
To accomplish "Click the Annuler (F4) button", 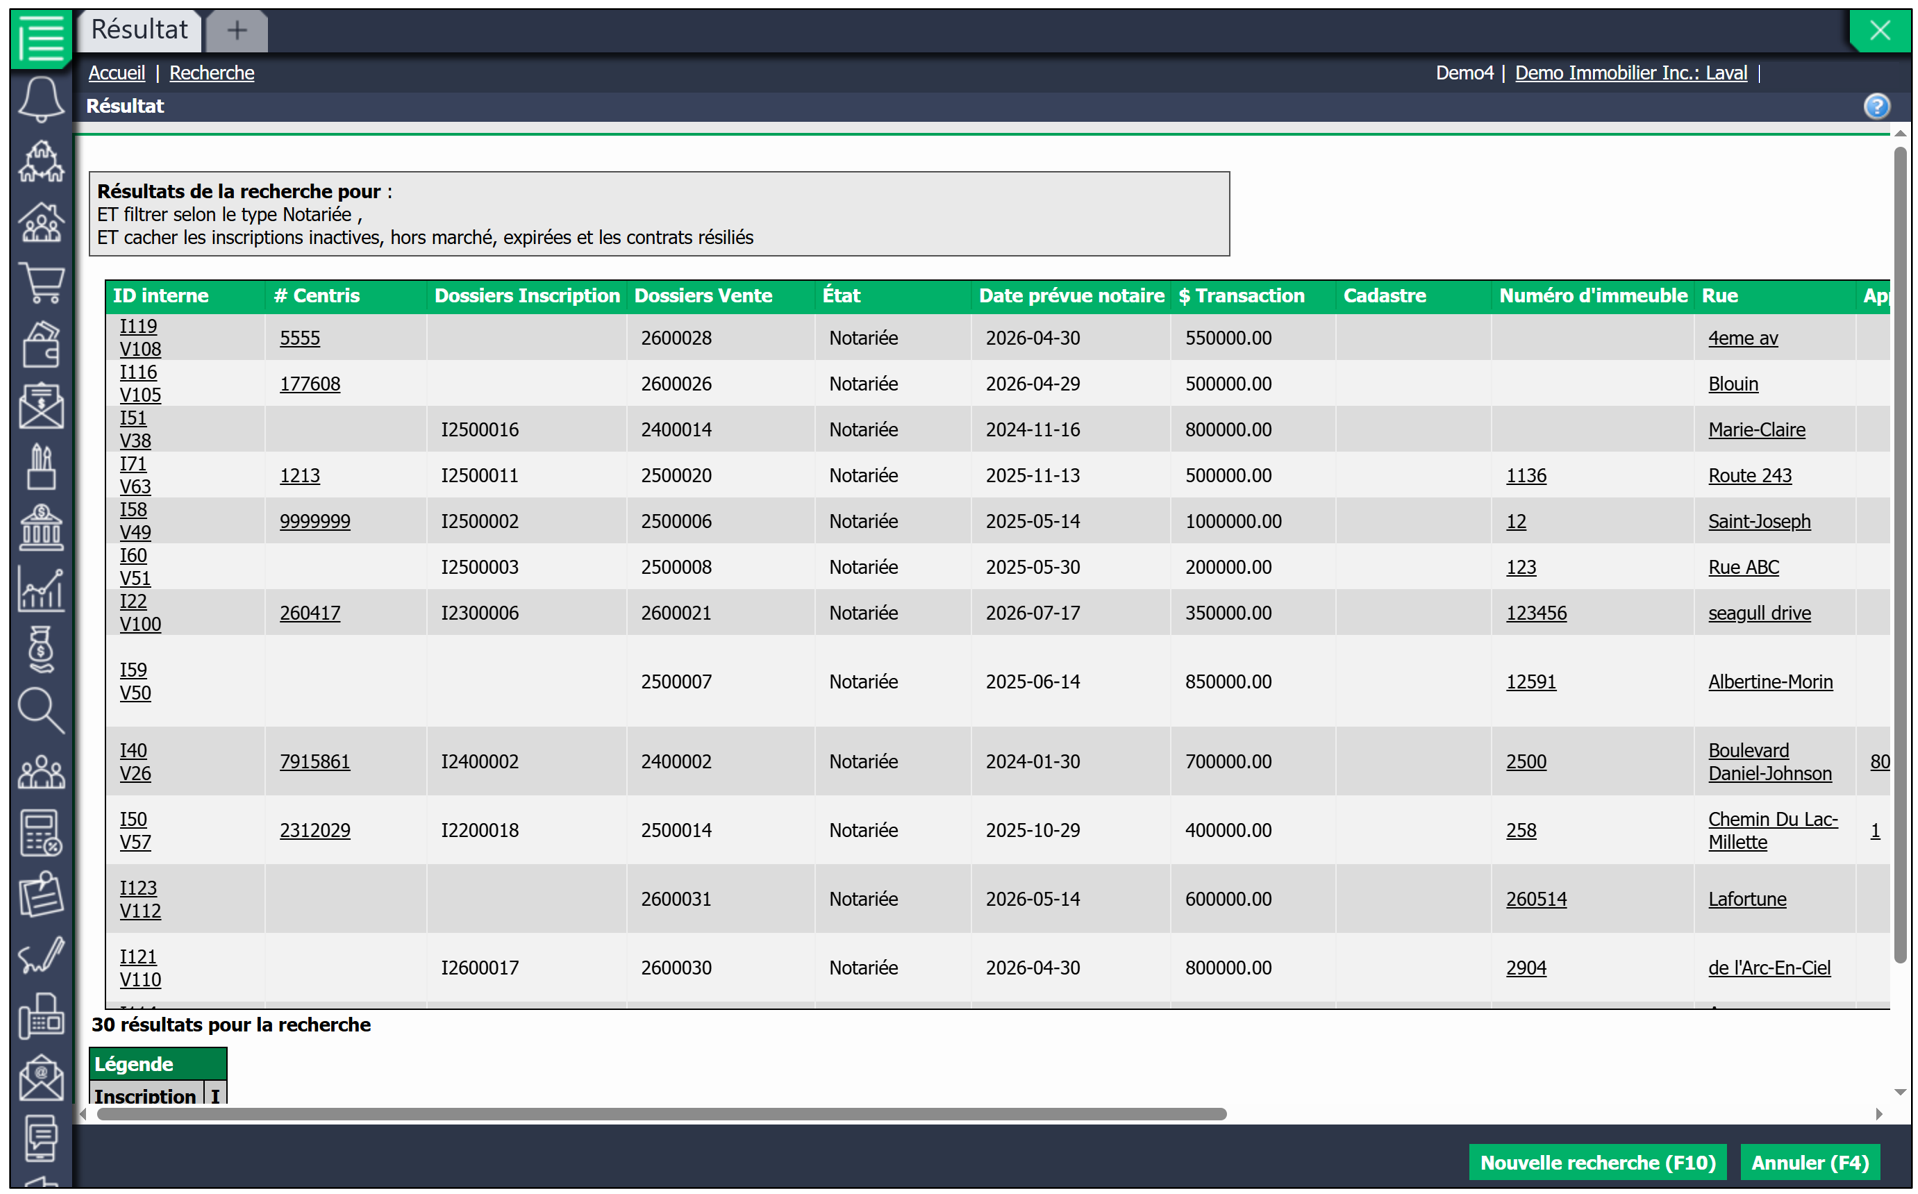I will [x=1809, y=1162].
